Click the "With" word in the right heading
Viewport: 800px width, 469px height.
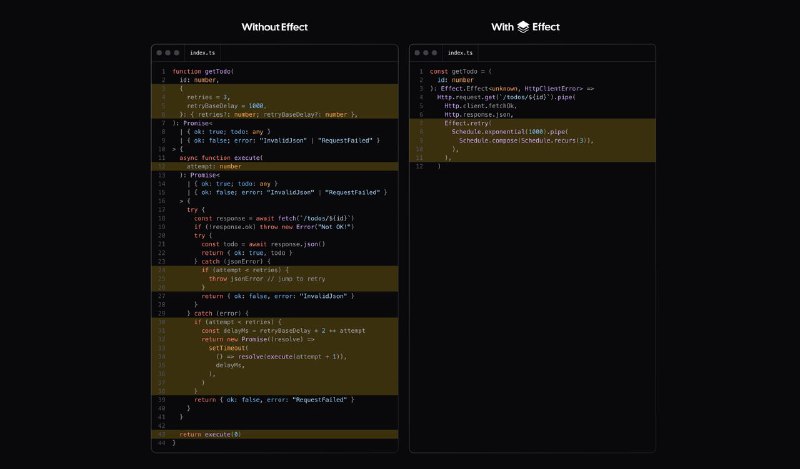point(503,27)
